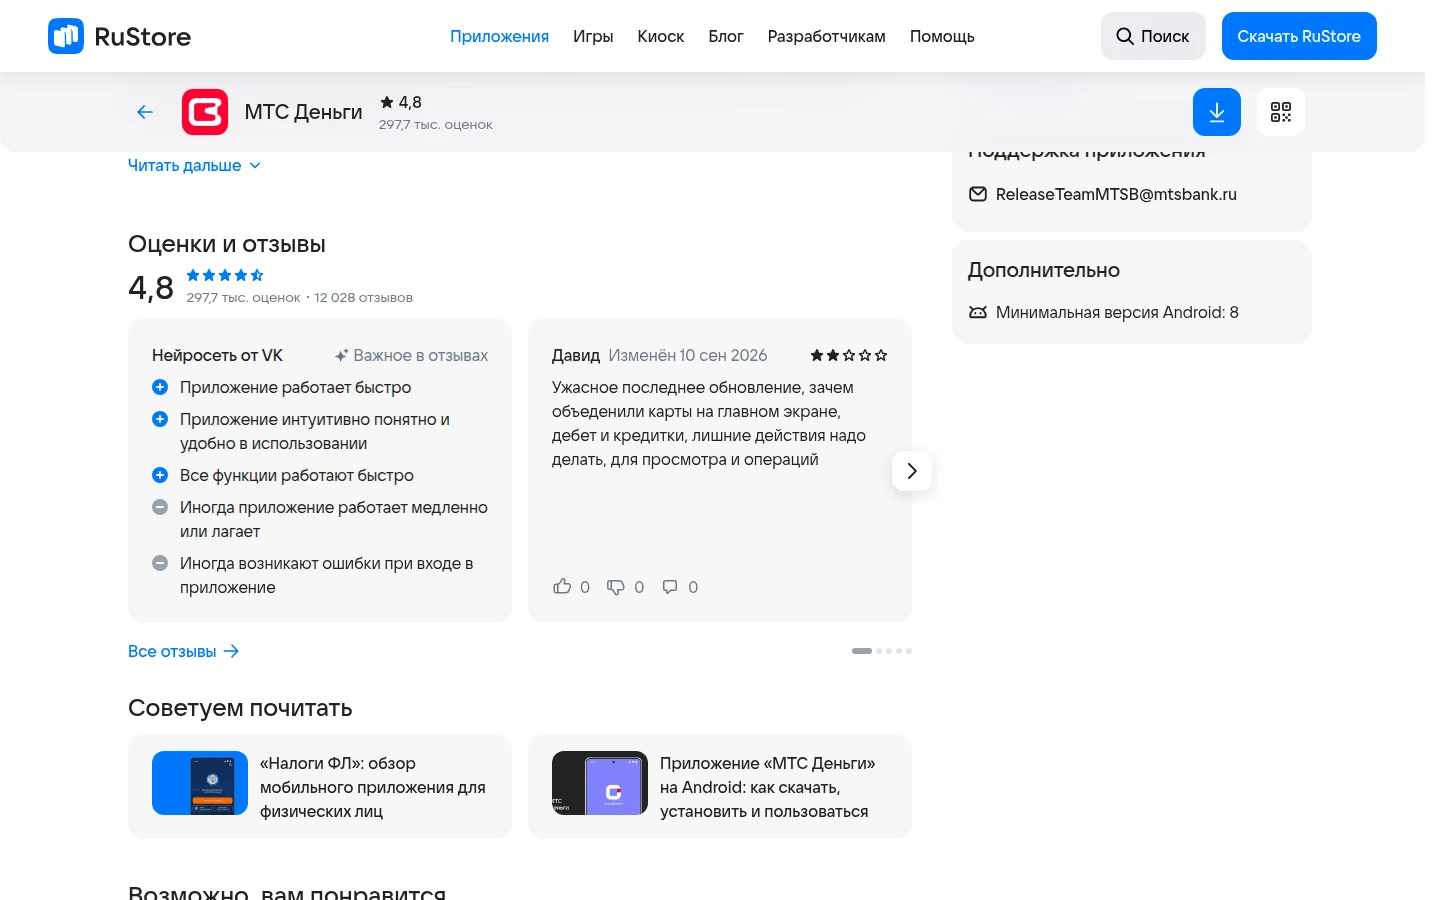Screen dimensions: 1440x900
Task: Click Изменён 10 сен 2026 date
Action: click(x=688, y=355)
